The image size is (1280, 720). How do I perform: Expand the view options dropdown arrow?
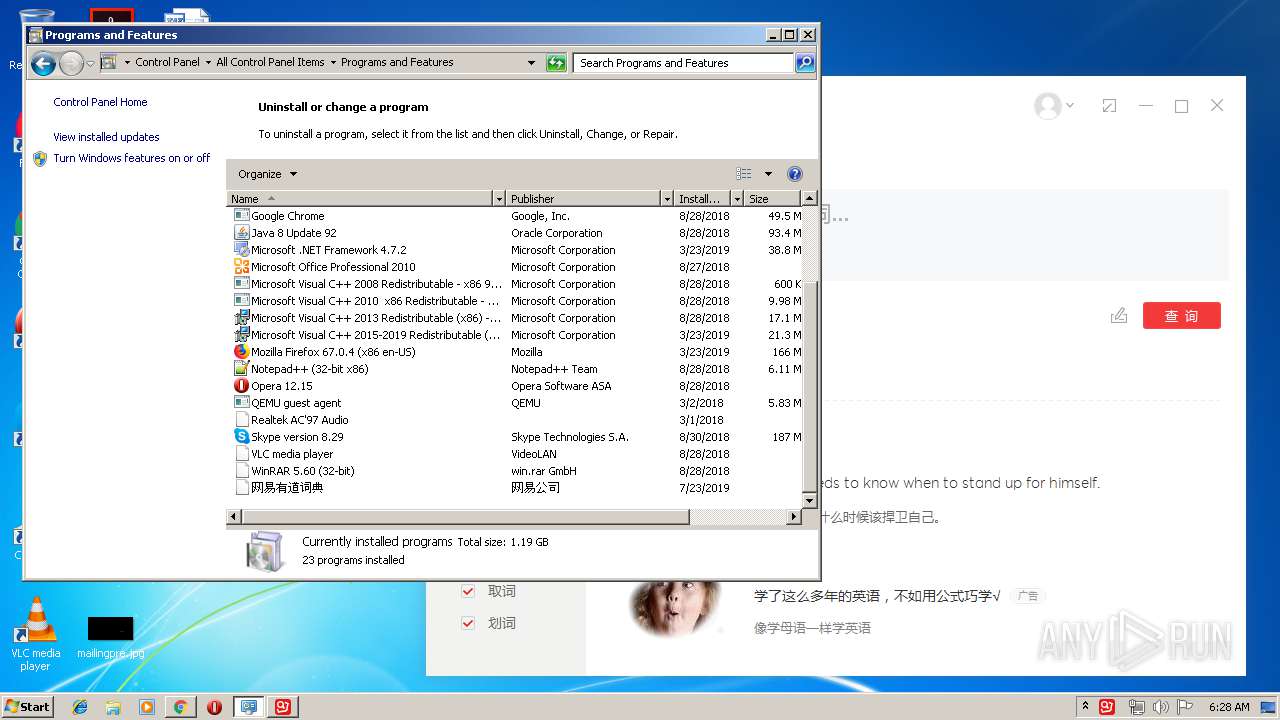coord(768,174)
